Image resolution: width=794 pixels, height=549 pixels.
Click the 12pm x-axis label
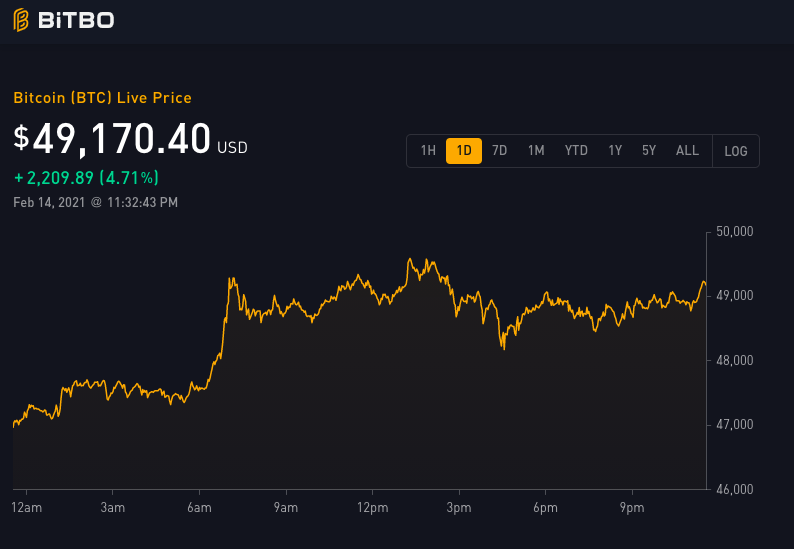[x=372, y=507]
